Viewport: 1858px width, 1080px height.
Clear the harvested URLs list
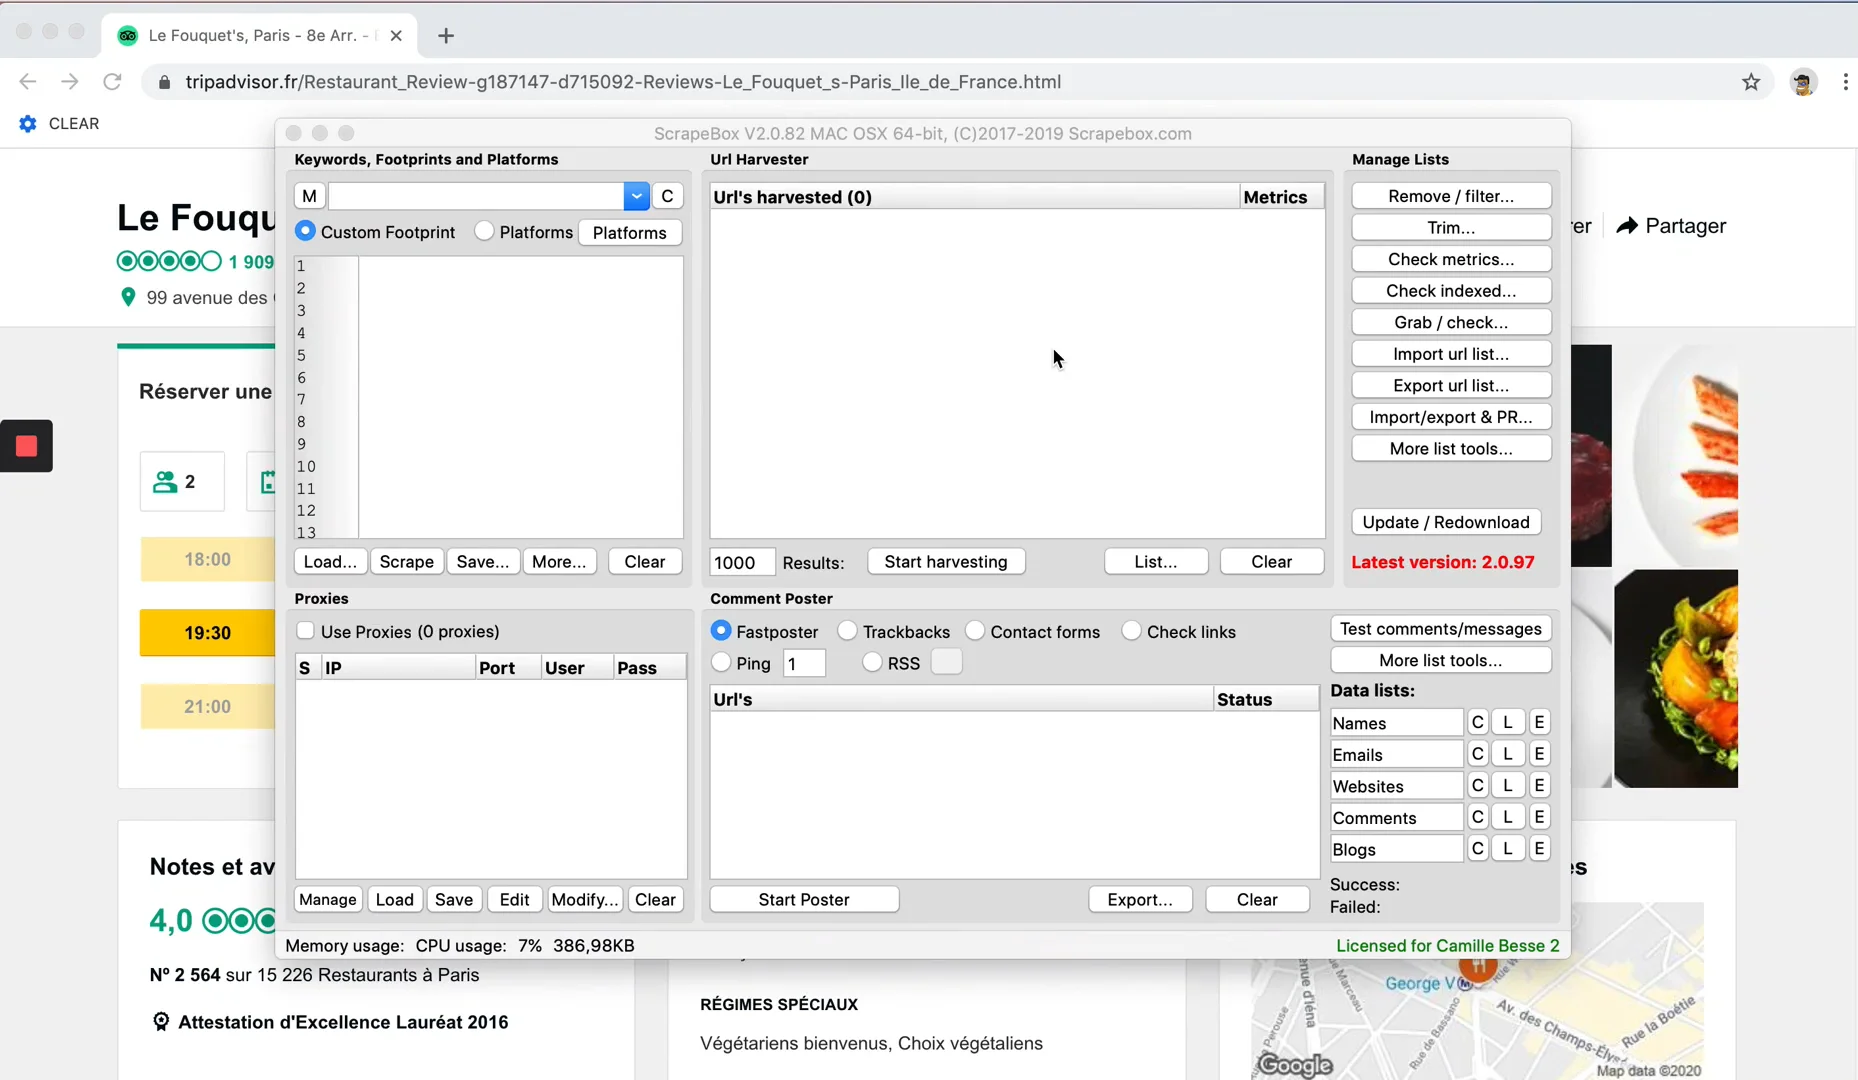(x=1272, y=561)
